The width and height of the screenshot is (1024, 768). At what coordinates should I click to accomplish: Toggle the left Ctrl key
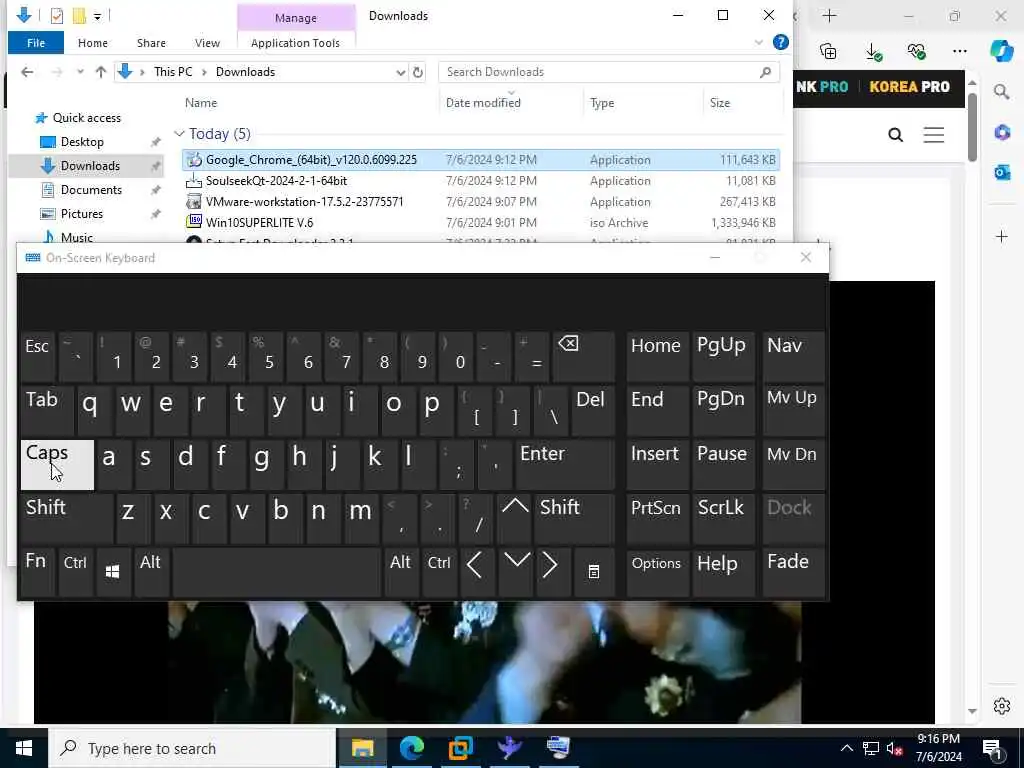(x=76, y=572)
